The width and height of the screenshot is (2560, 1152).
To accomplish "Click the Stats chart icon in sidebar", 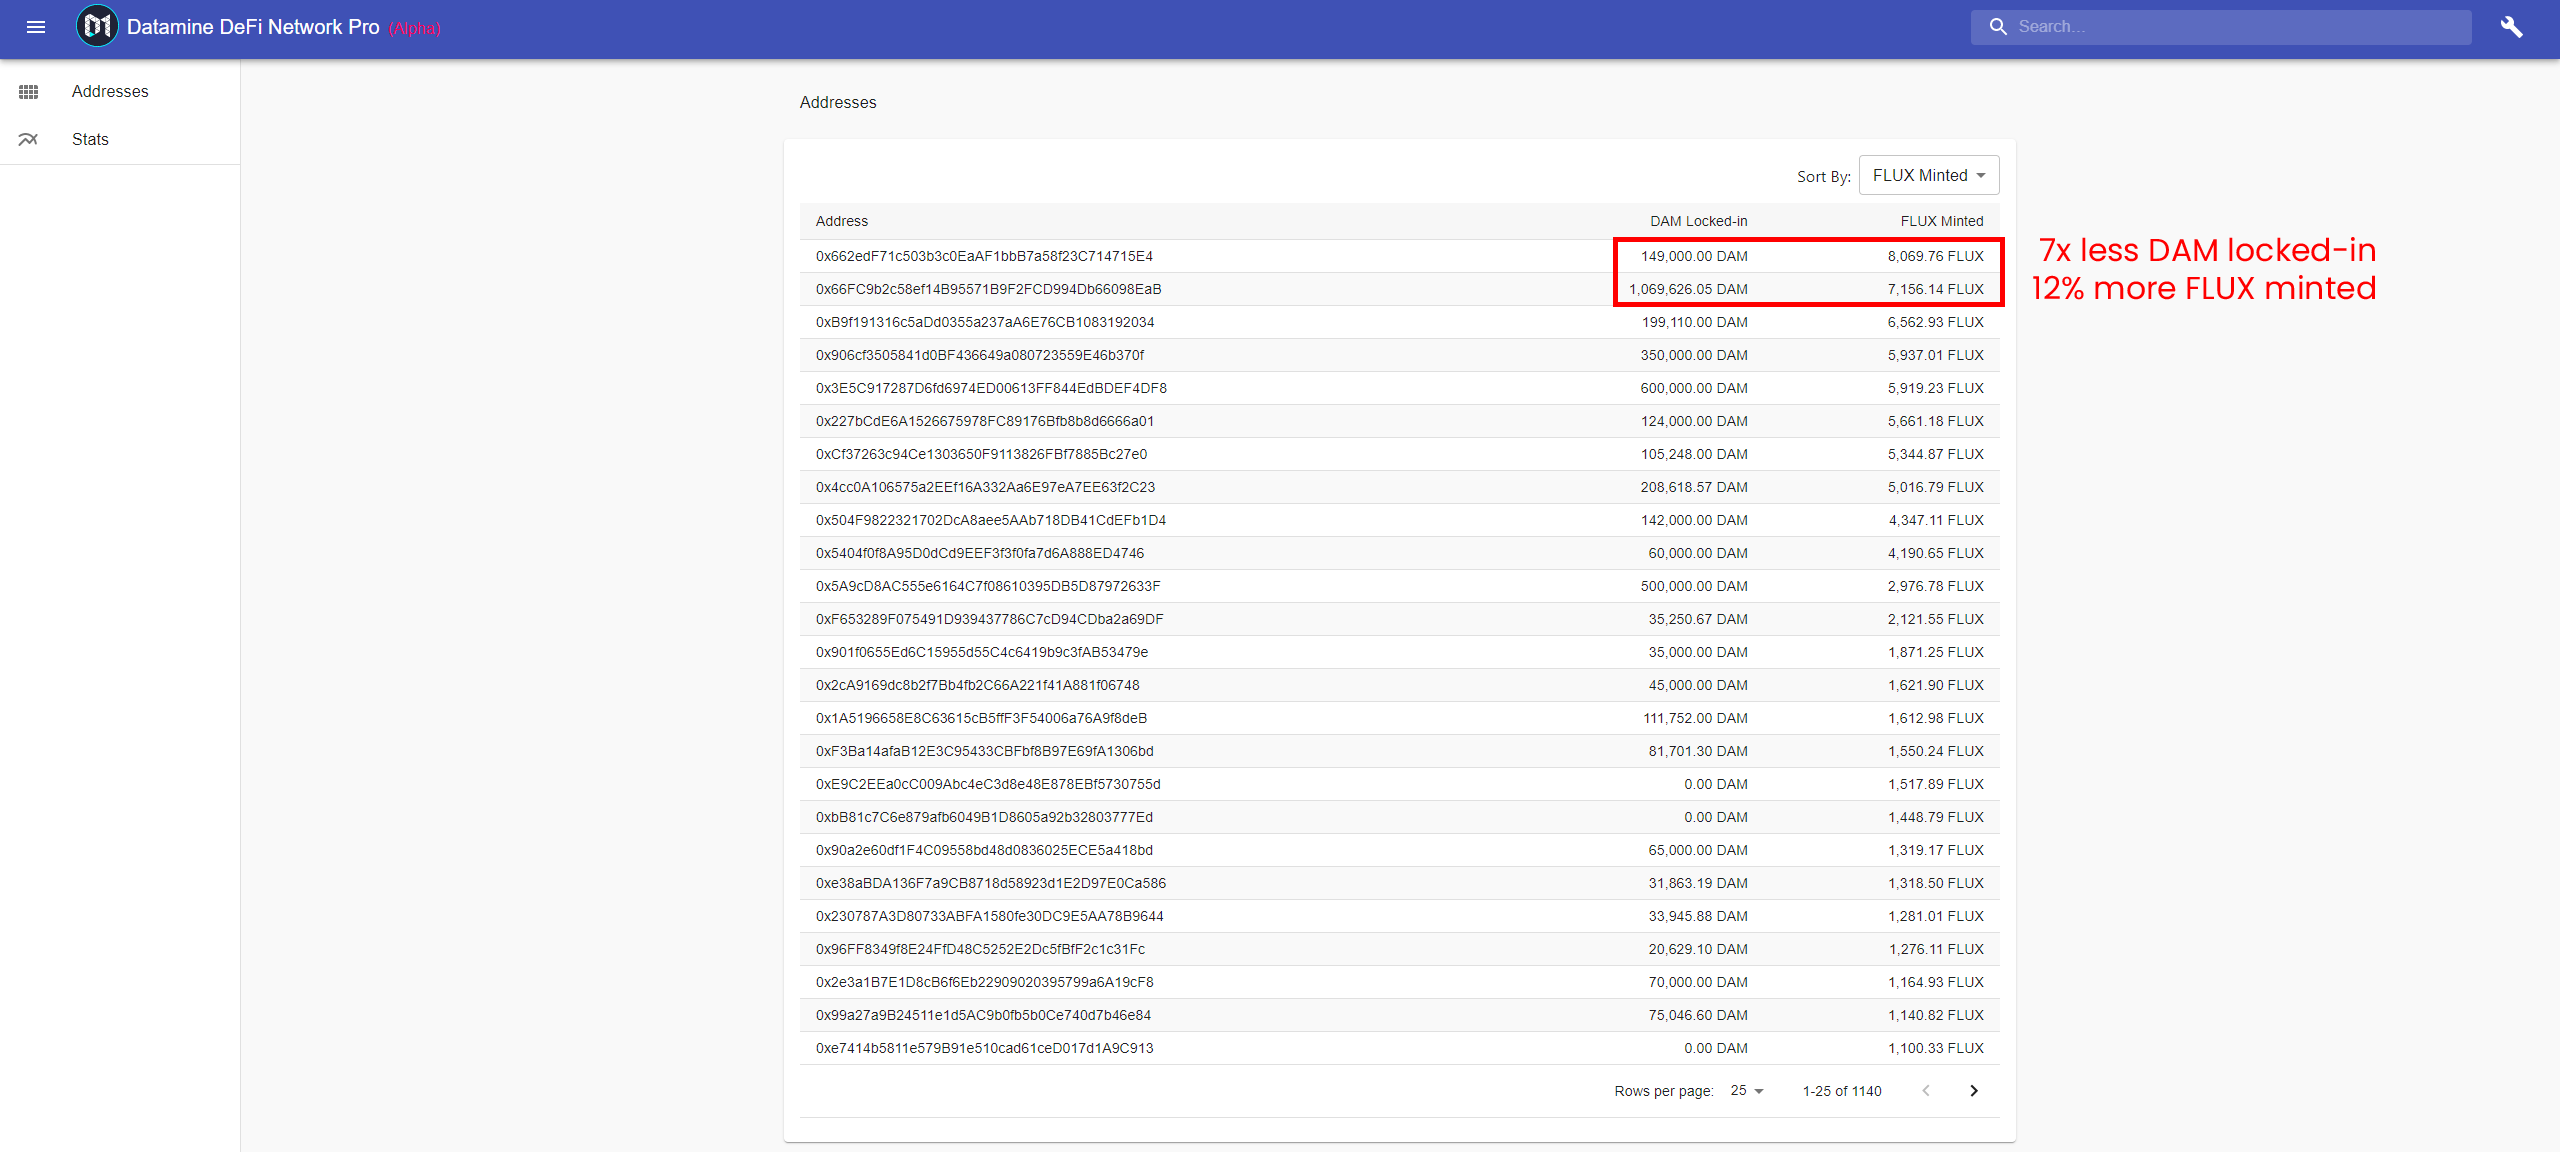I will (28, 139).
